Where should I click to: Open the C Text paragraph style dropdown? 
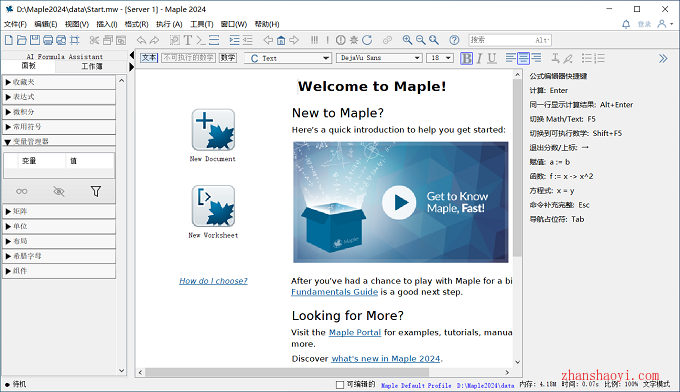click(288, 58)
